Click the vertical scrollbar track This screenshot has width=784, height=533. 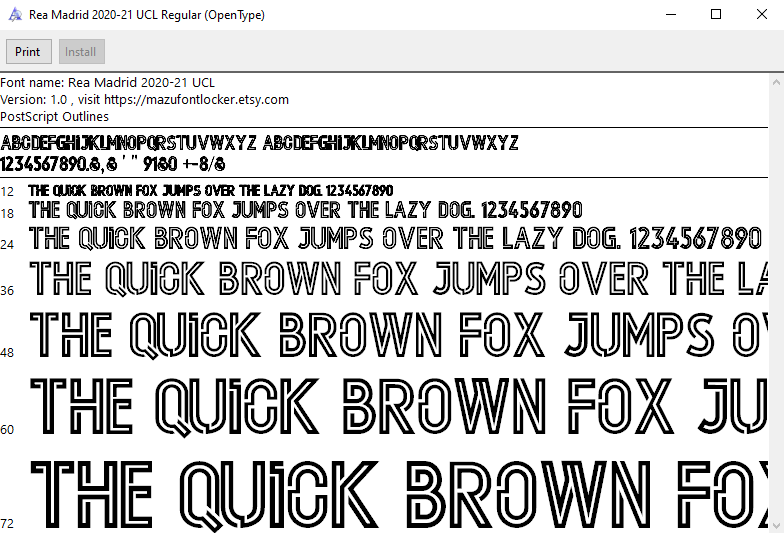coord(776,300)
